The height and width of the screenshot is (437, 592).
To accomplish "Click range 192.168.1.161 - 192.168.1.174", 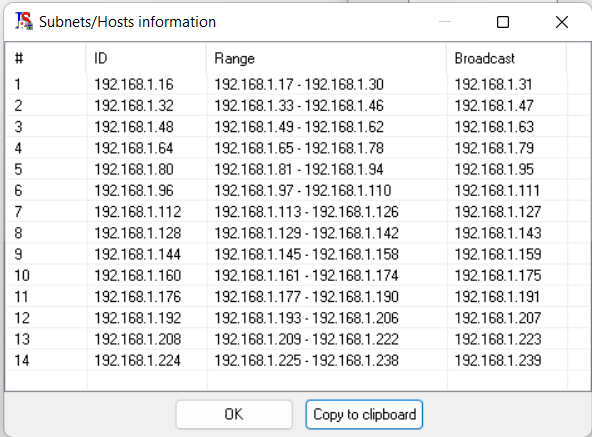I will coord(307,275).
